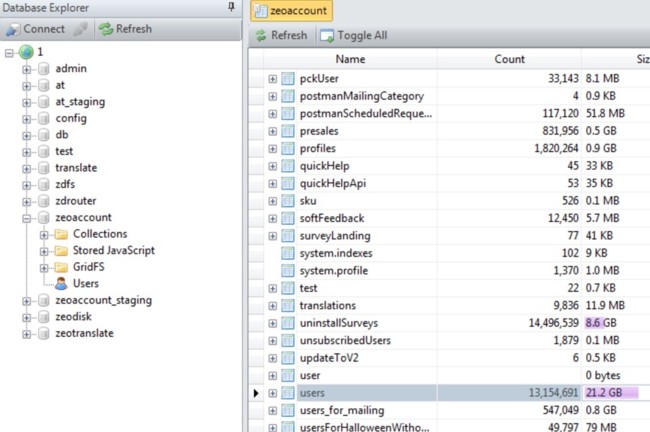
Task: Click the Toggle All button
Action: [x=354, y=36]
